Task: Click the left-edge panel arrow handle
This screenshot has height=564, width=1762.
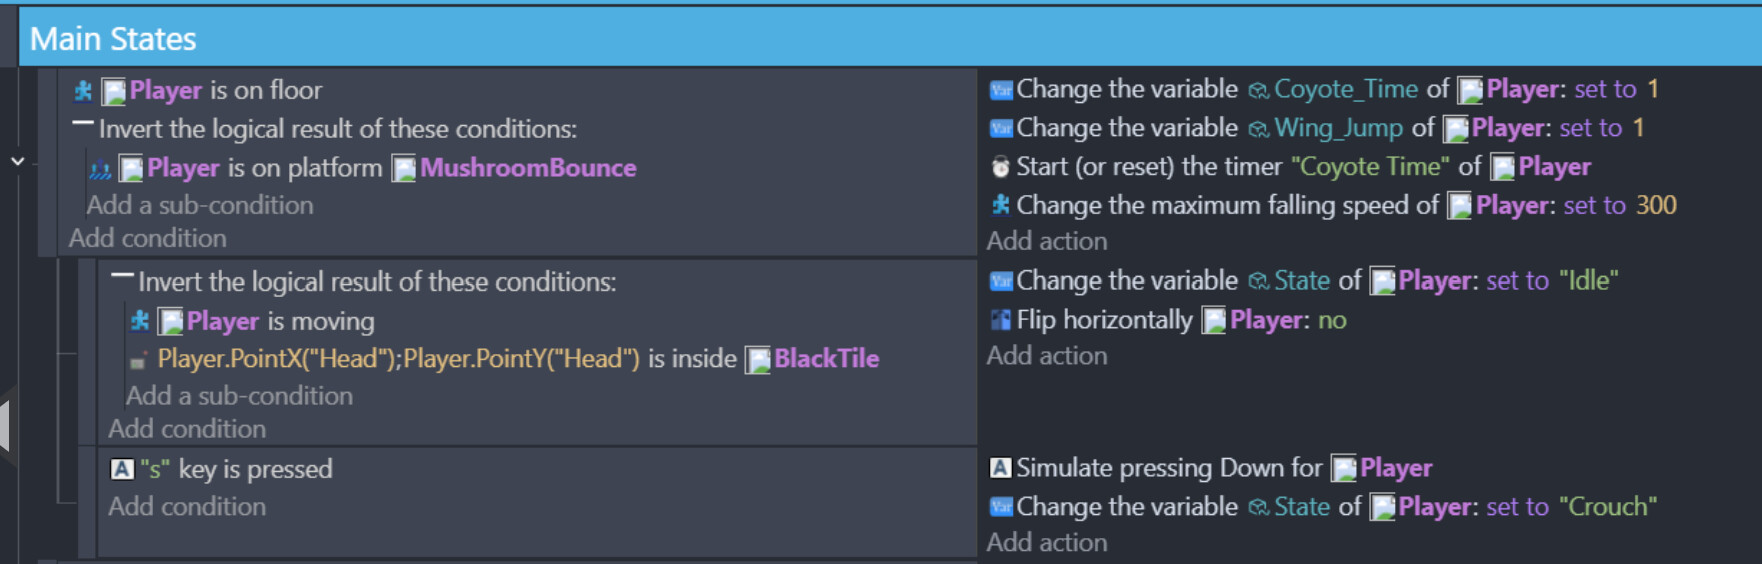Action: coord(5,425)
